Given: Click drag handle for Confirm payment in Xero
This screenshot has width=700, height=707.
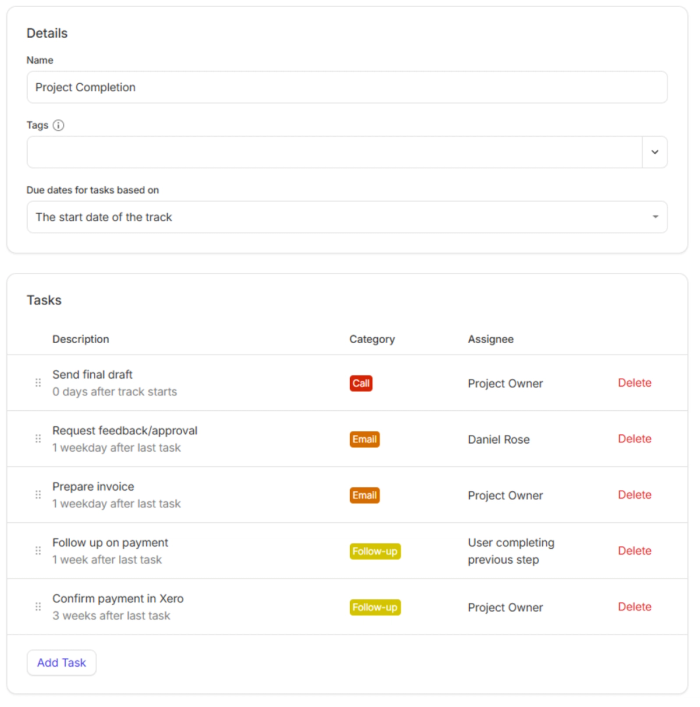Looking at the screenshot, I should click(x=38, y=607).
